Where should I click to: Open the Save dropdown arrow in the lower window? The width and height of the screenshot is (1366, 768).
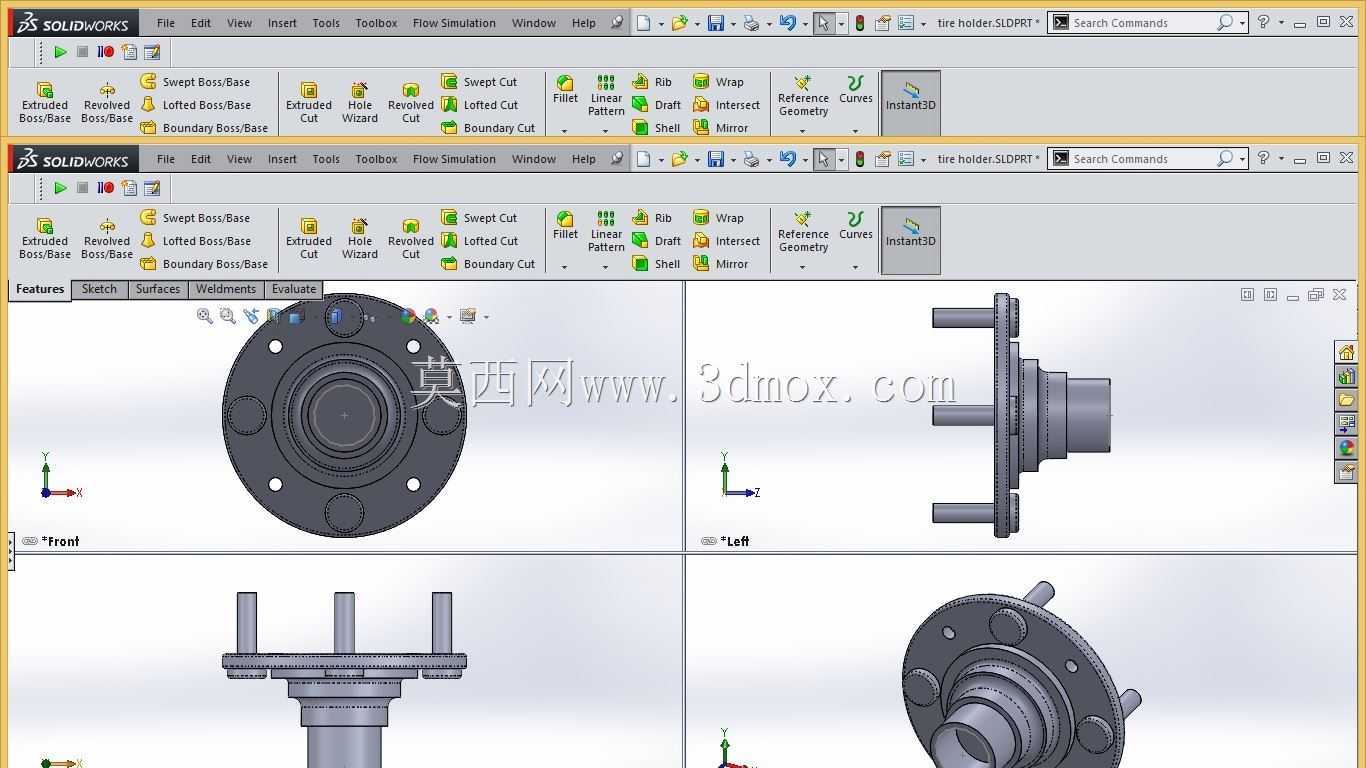(x=733, y=160)
